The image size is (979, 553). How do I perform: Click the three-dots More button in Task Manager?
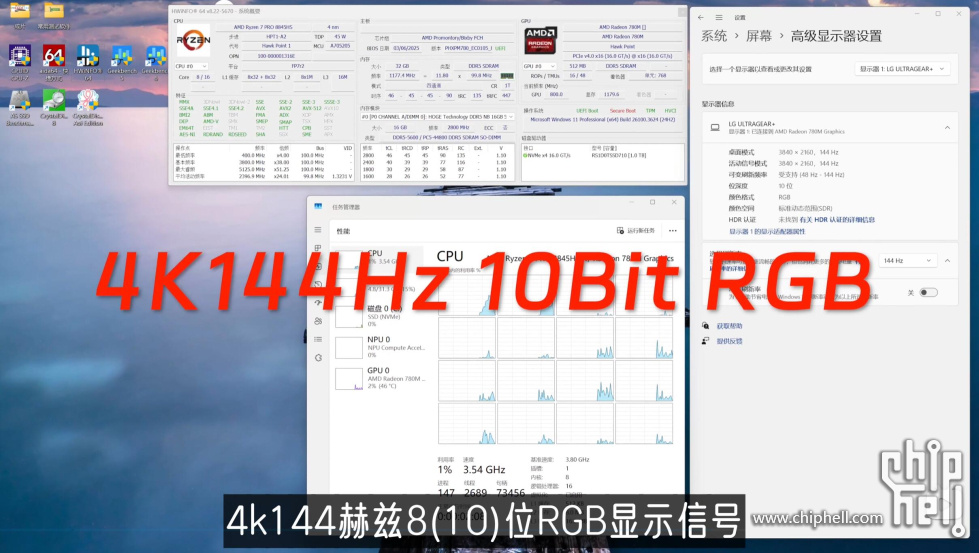672,231
